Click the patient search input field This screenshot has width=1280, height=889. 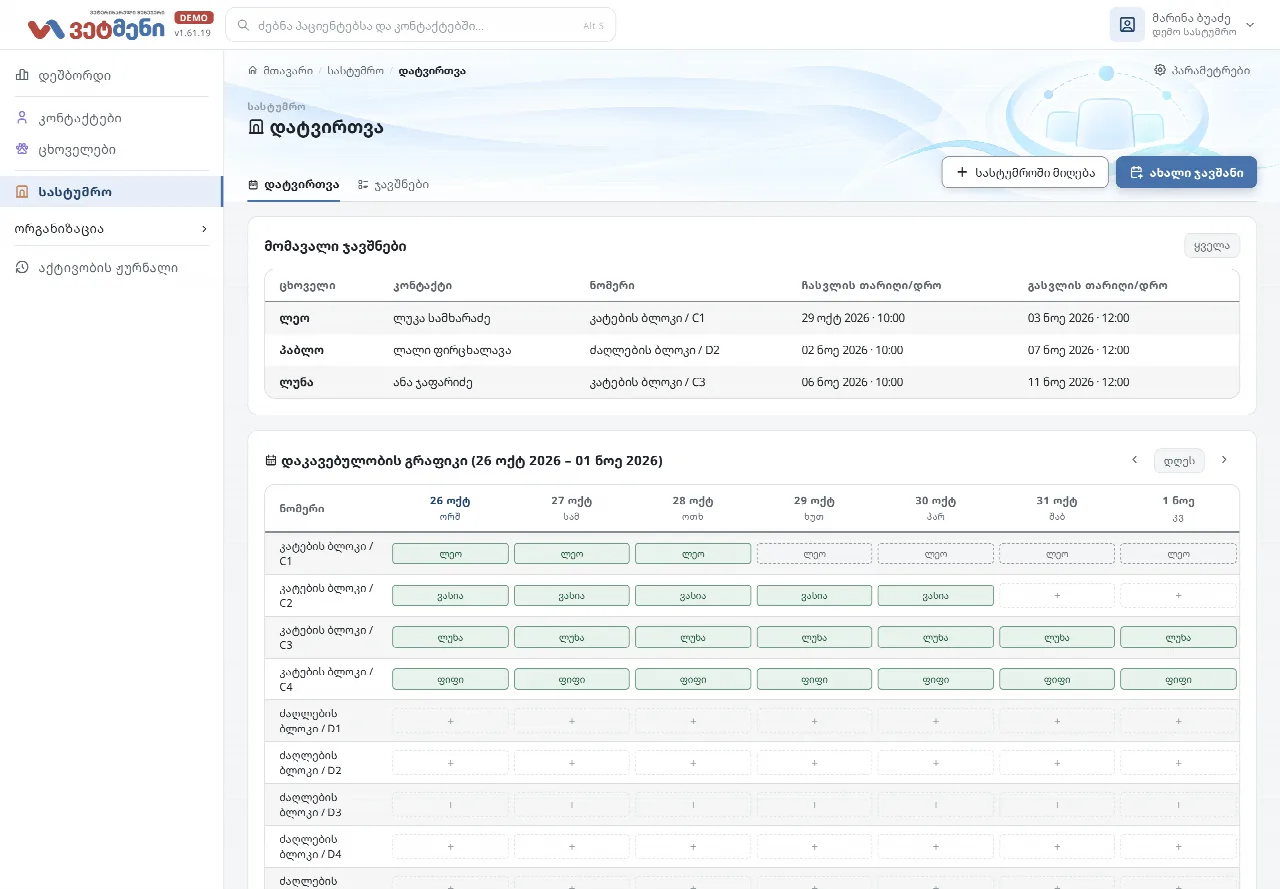pyautogui.click(x=420, y=25)
